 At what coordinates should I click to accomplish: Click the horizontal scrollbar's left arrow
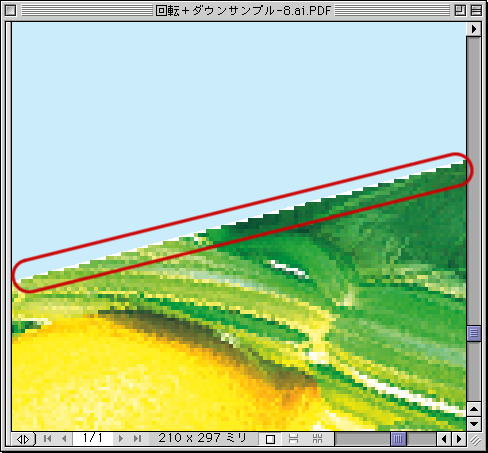click(x=444, y=439)
